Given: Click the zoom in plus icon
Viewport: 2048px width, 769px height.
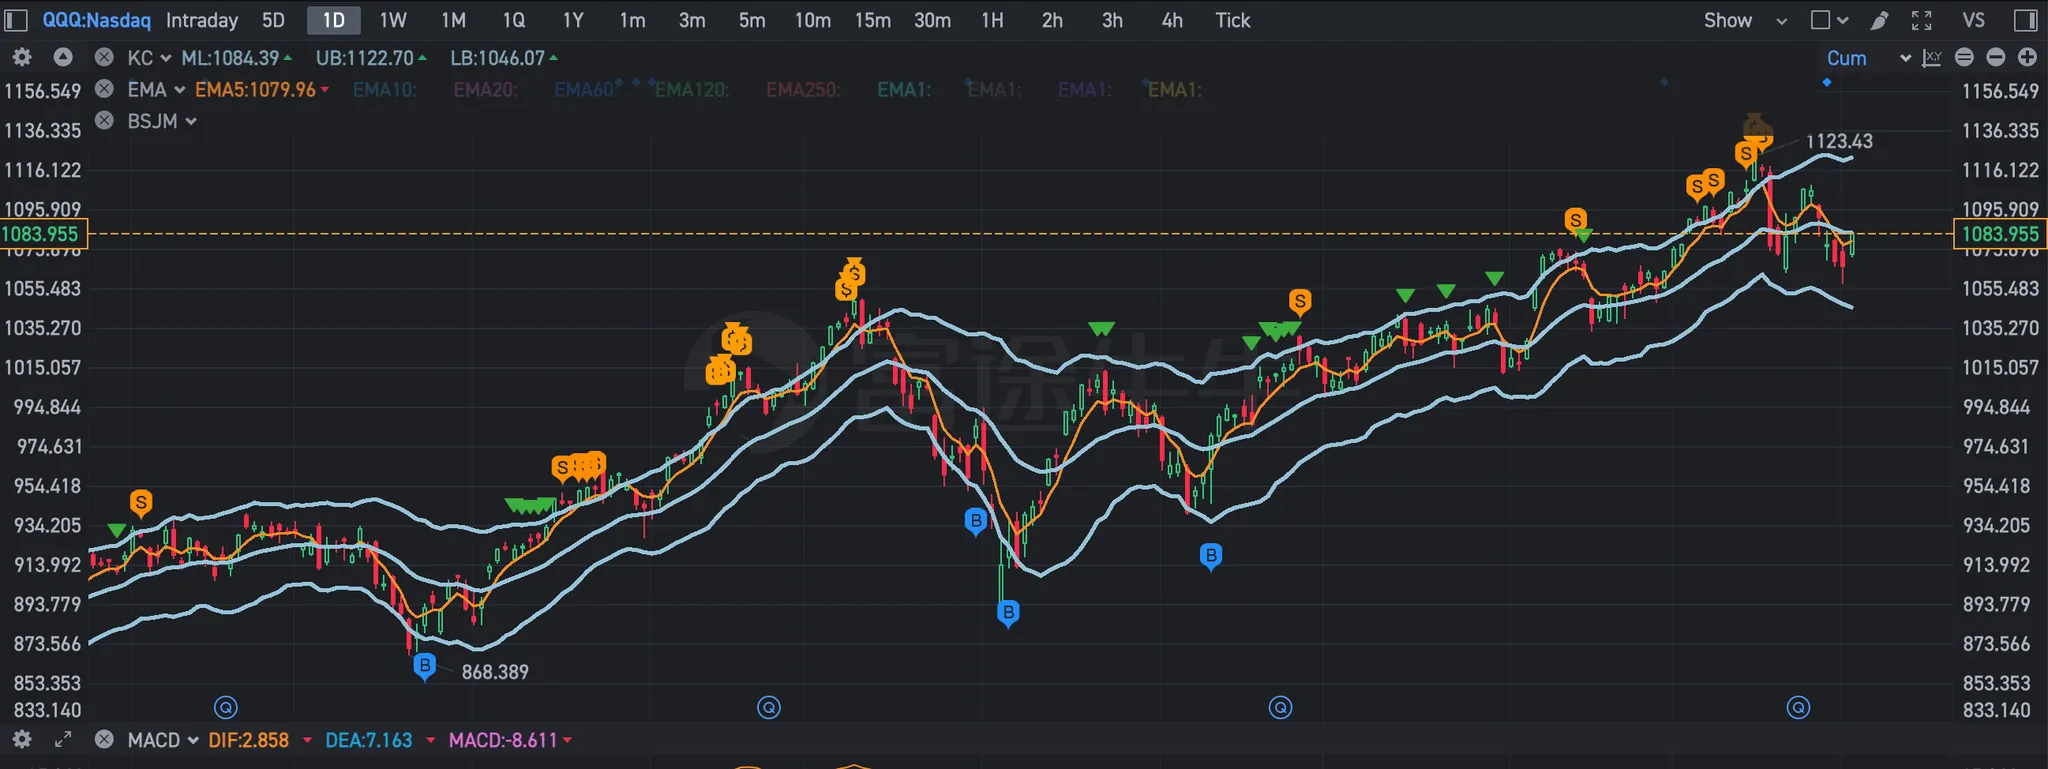Looking at the screenshot, I should [x=2027, y=58].
